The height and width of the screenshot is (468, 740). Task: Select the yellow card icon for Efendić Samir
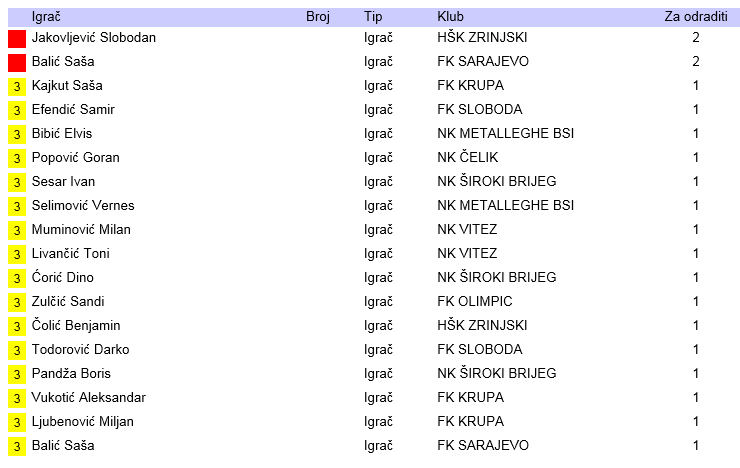point(16,110)
